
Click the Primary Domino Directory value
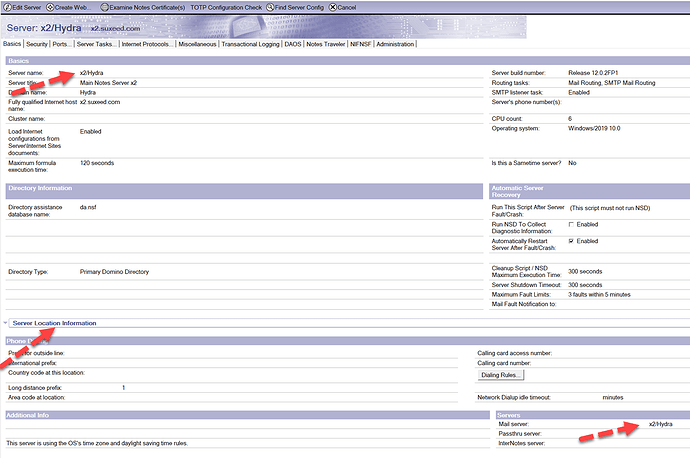(x=114, y=271)
